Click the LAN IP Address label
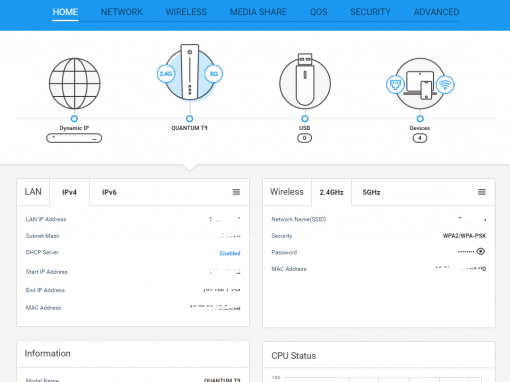 (46, 219)
